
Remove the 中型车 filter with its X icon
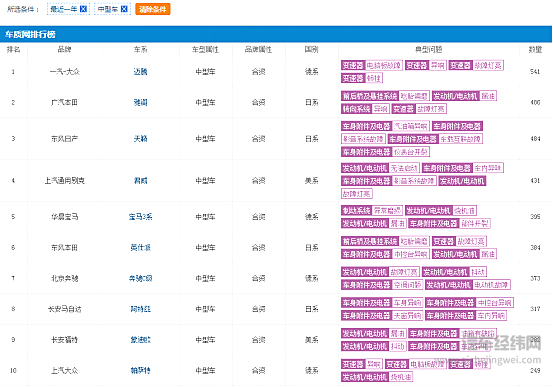coord(124,9)
